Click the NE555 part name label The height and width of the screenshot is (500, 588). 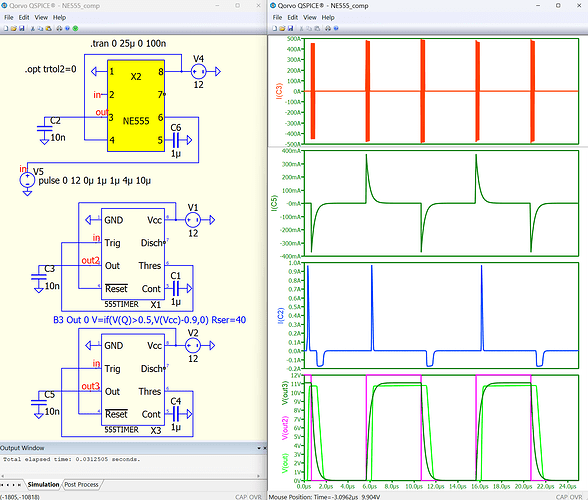[136, 121]
